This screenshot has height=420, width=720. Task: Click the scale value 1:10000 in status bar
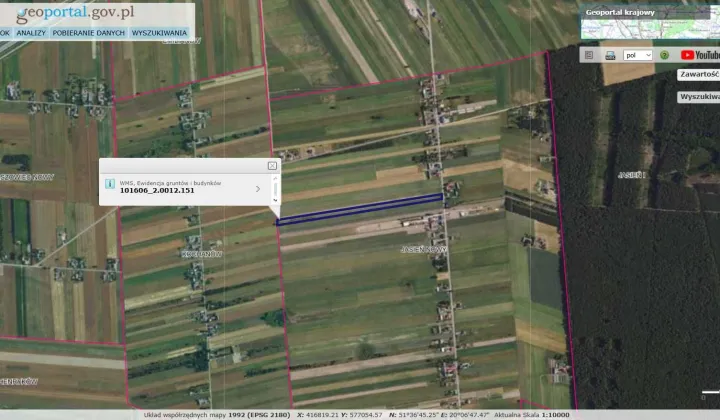click(x=556, y=415)
